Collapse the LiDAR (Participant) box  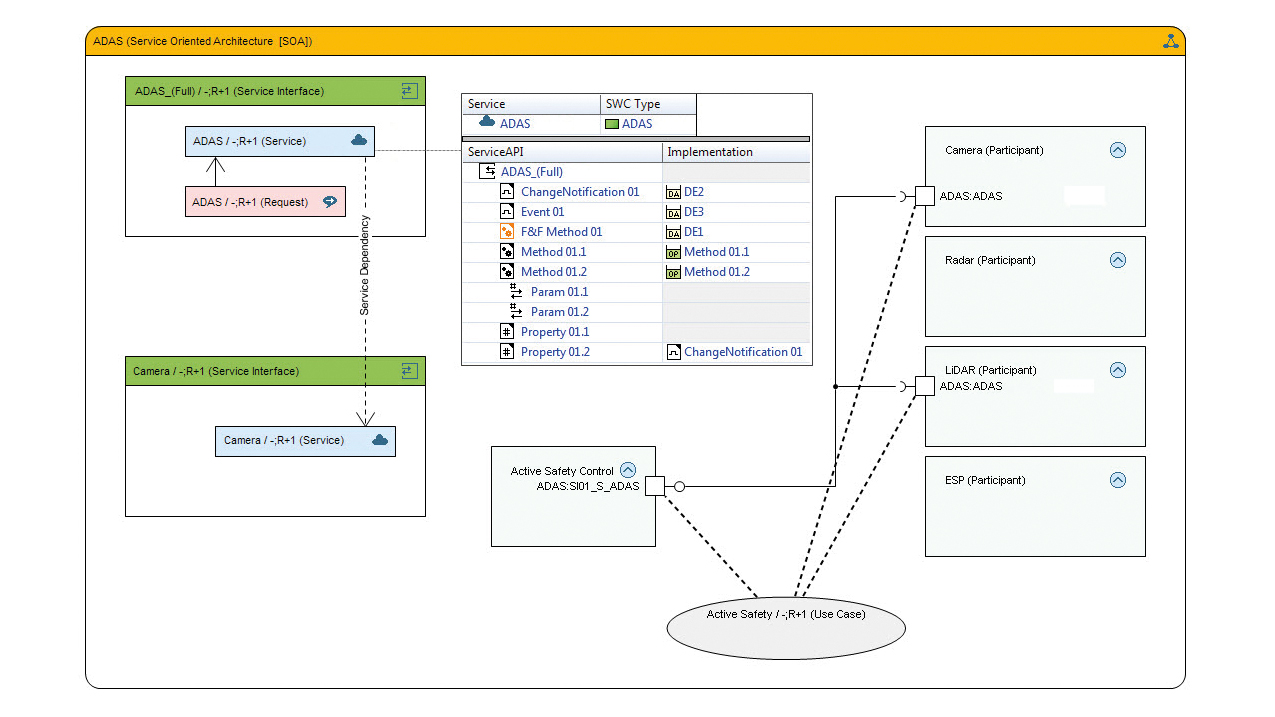tap(1118, 370)
